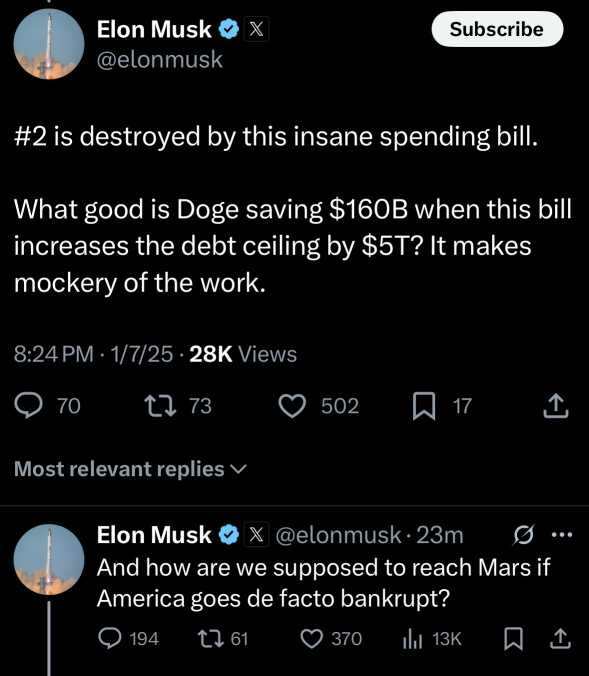Viewport: 589px width, 676px height.
Task: Open the reply's Elon Musk avatar
Action: pos(49,559)
